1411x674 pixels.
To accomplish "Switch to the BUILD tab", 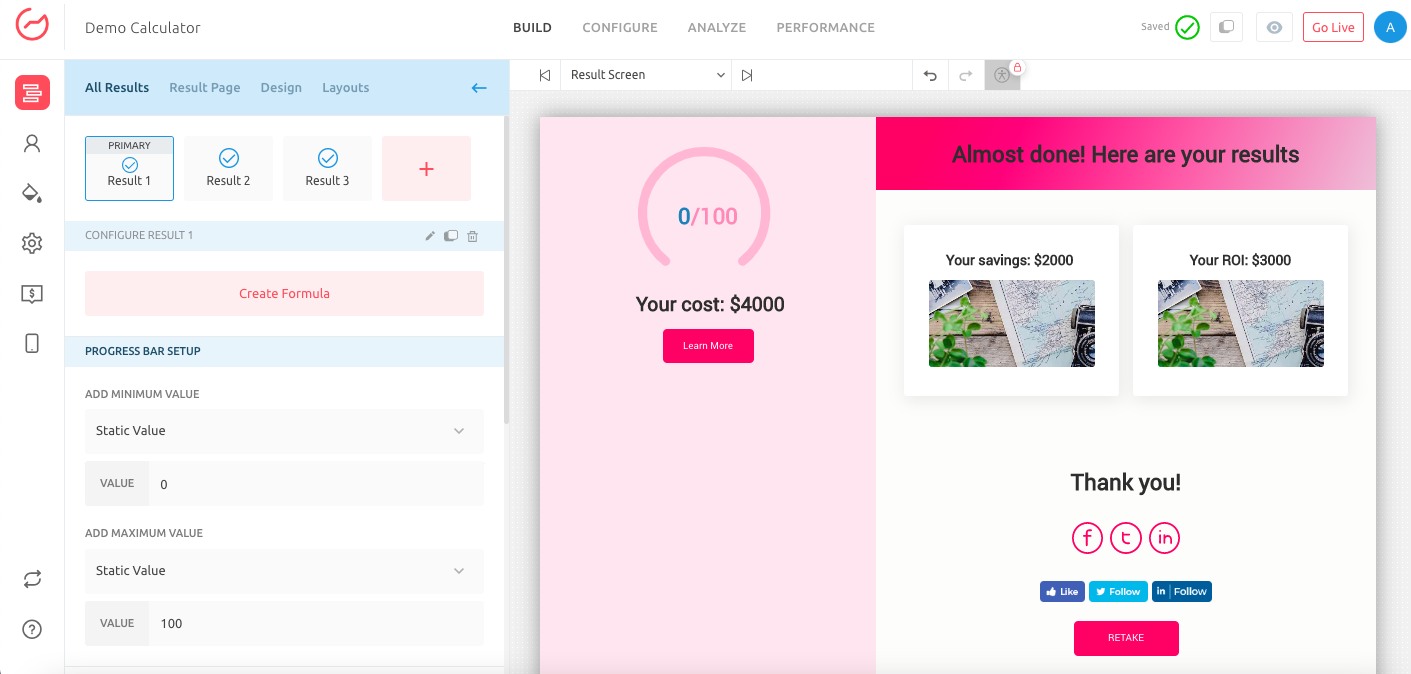I will click(x=532, y=28).
